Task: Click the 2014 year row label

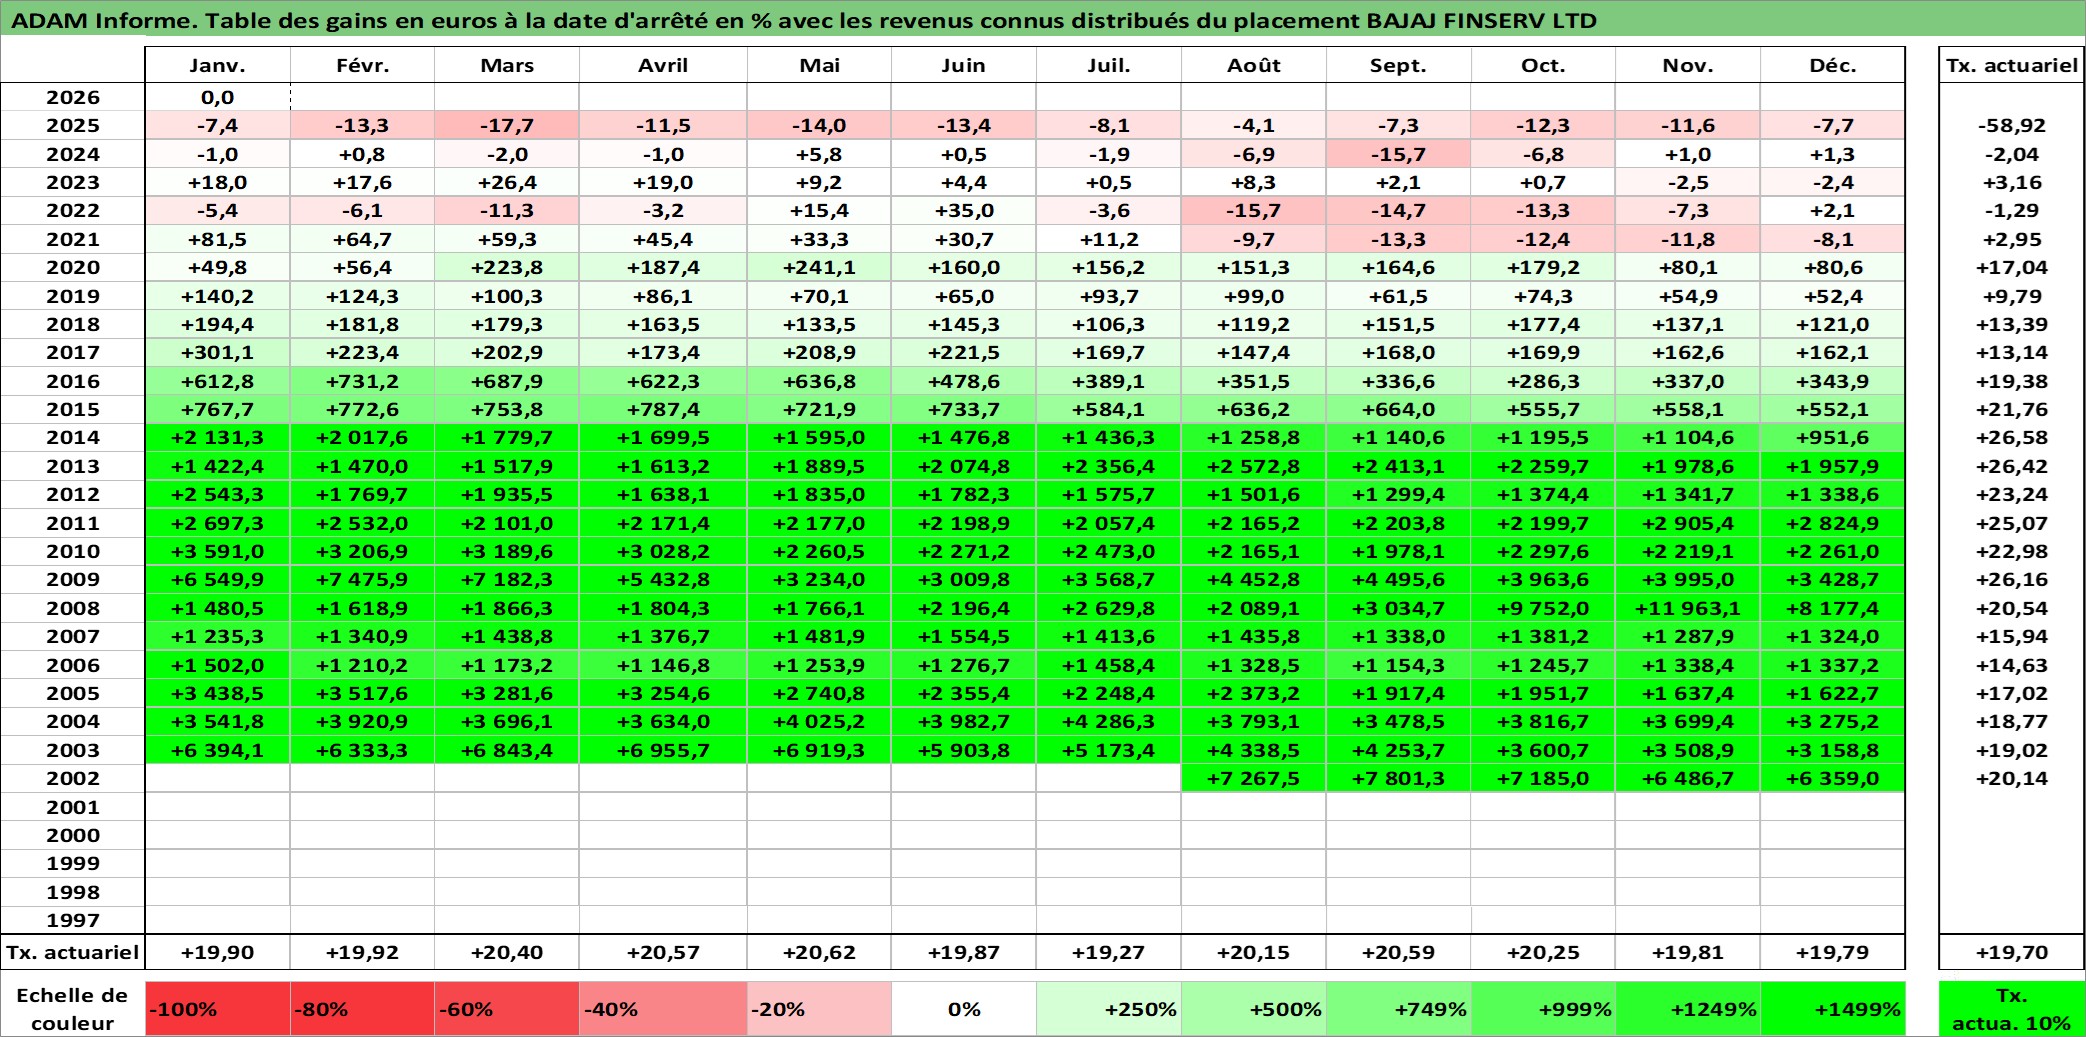Action: (73, 437)
